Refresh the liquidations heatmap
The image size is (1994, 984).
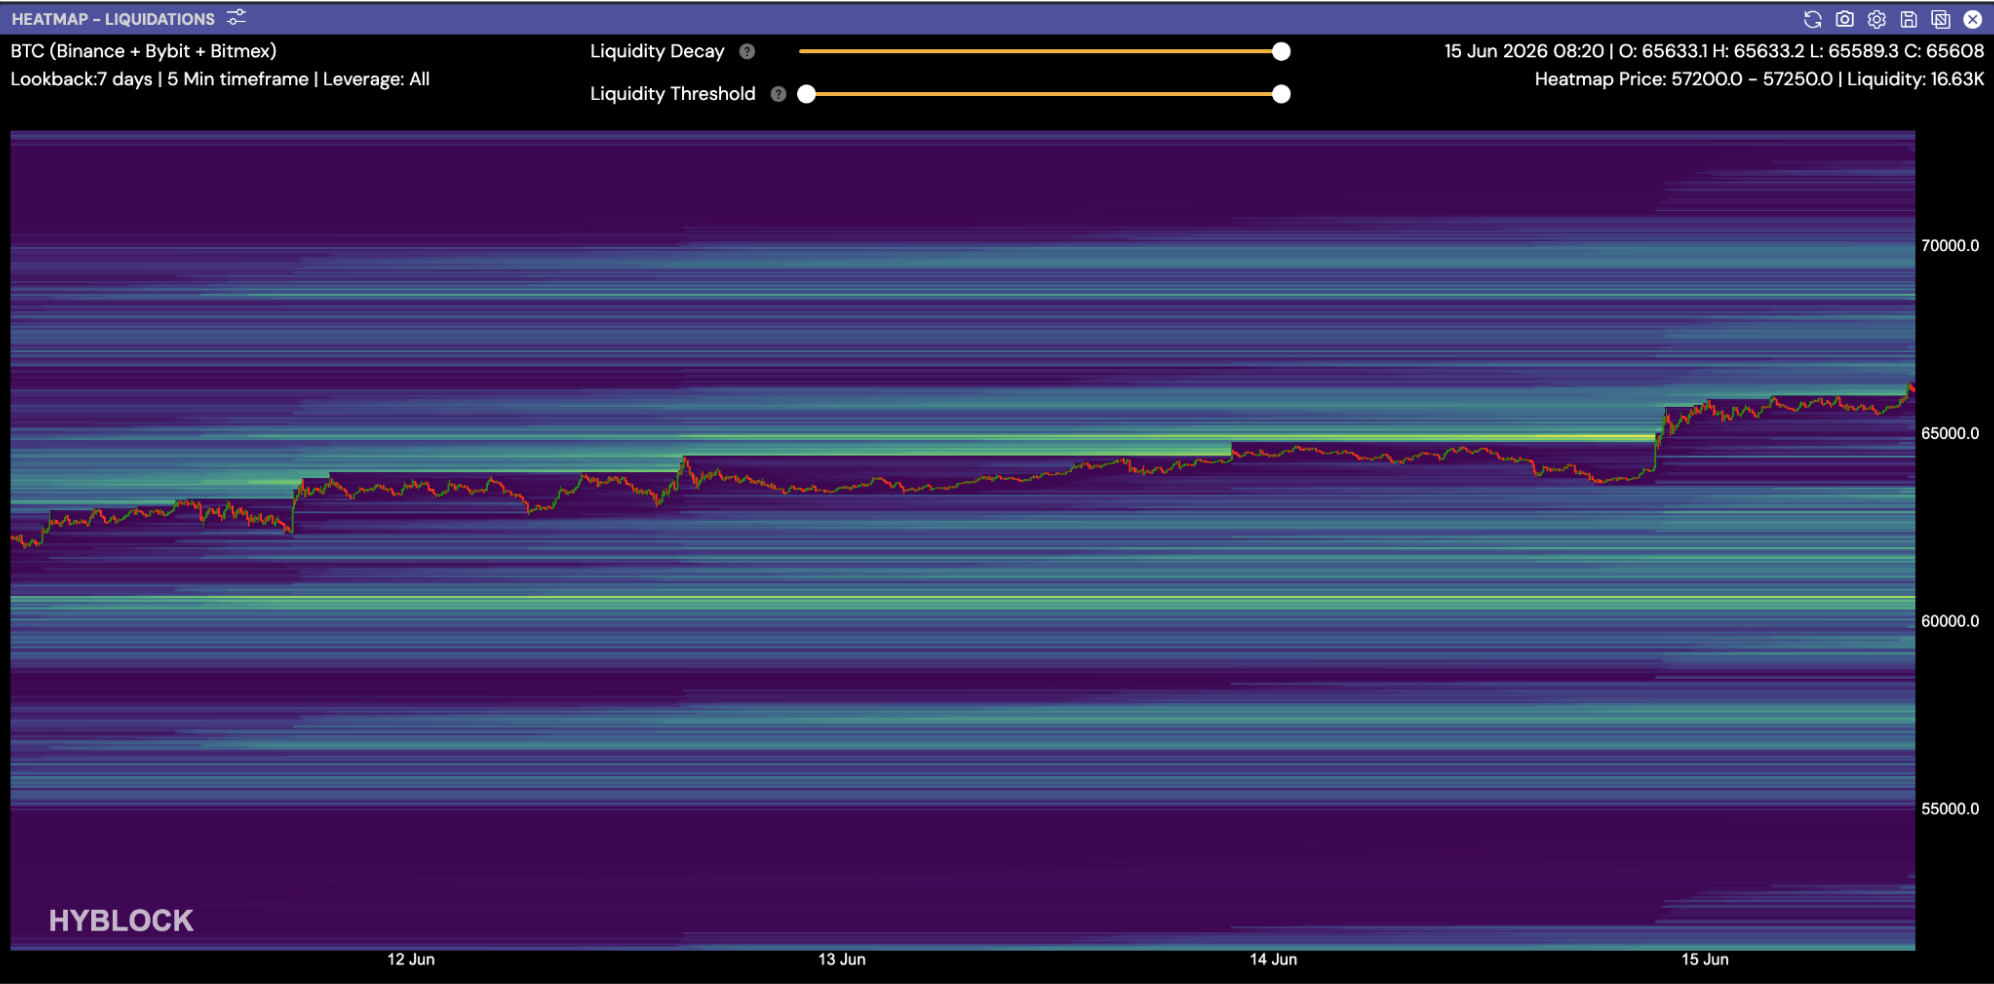(1812, 19)
